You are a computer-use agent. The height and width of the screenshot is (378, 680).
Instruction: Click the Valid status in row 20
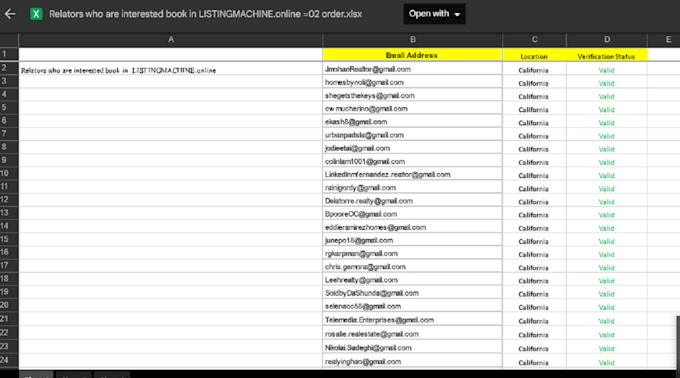pyautogui.click(x=606, y=307)
